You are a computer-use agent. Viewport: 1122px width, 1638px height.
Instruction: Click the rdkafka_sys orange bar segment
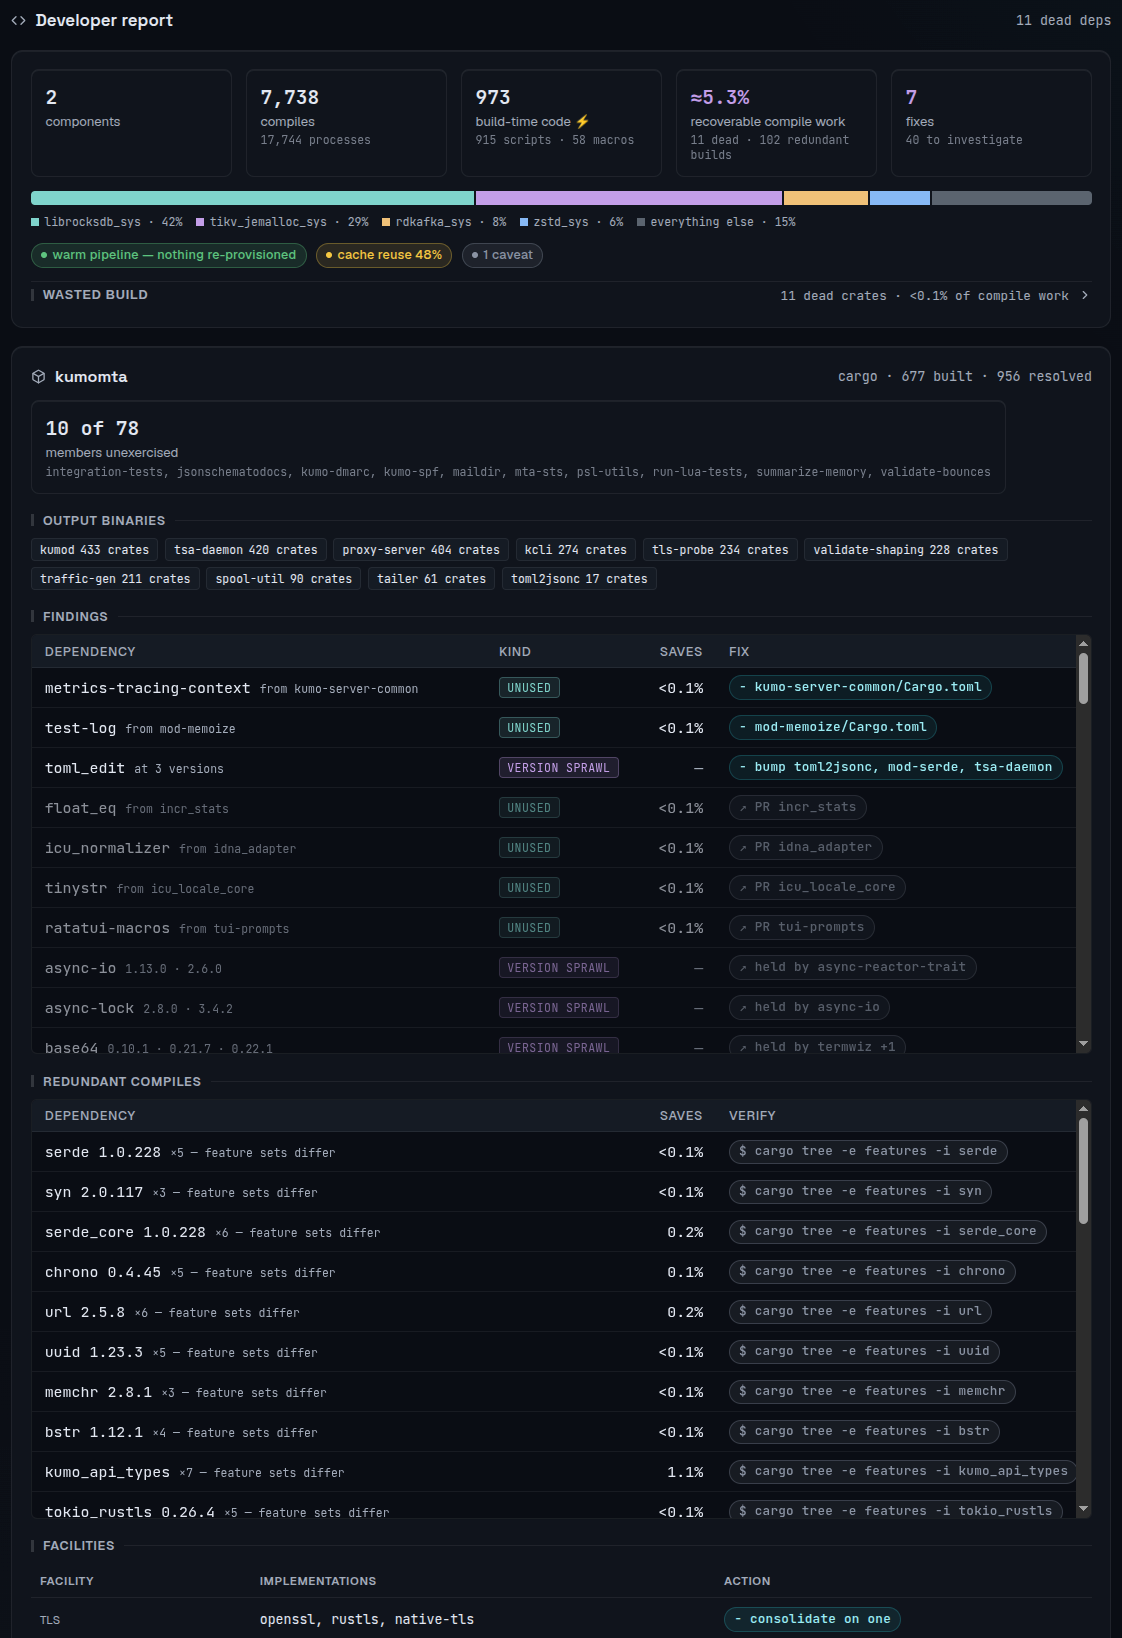point(826,198)
